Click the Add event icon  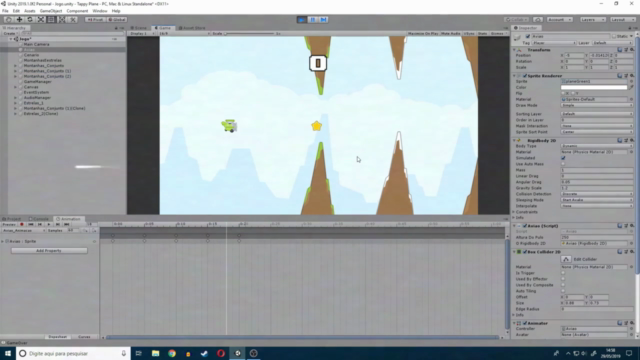point(94,231)
